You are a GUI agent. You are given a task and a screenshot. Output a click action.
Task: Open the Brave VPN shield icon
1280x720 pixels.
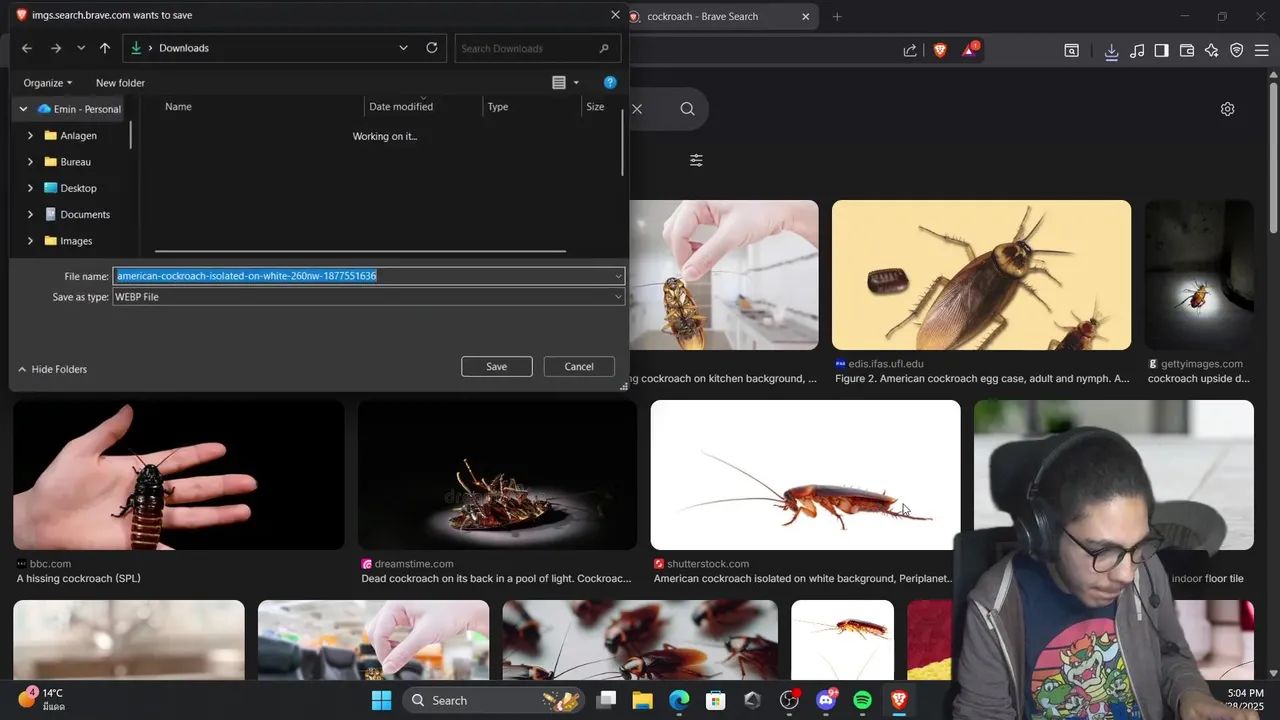pyautogui.click(x=1237, y=50)
